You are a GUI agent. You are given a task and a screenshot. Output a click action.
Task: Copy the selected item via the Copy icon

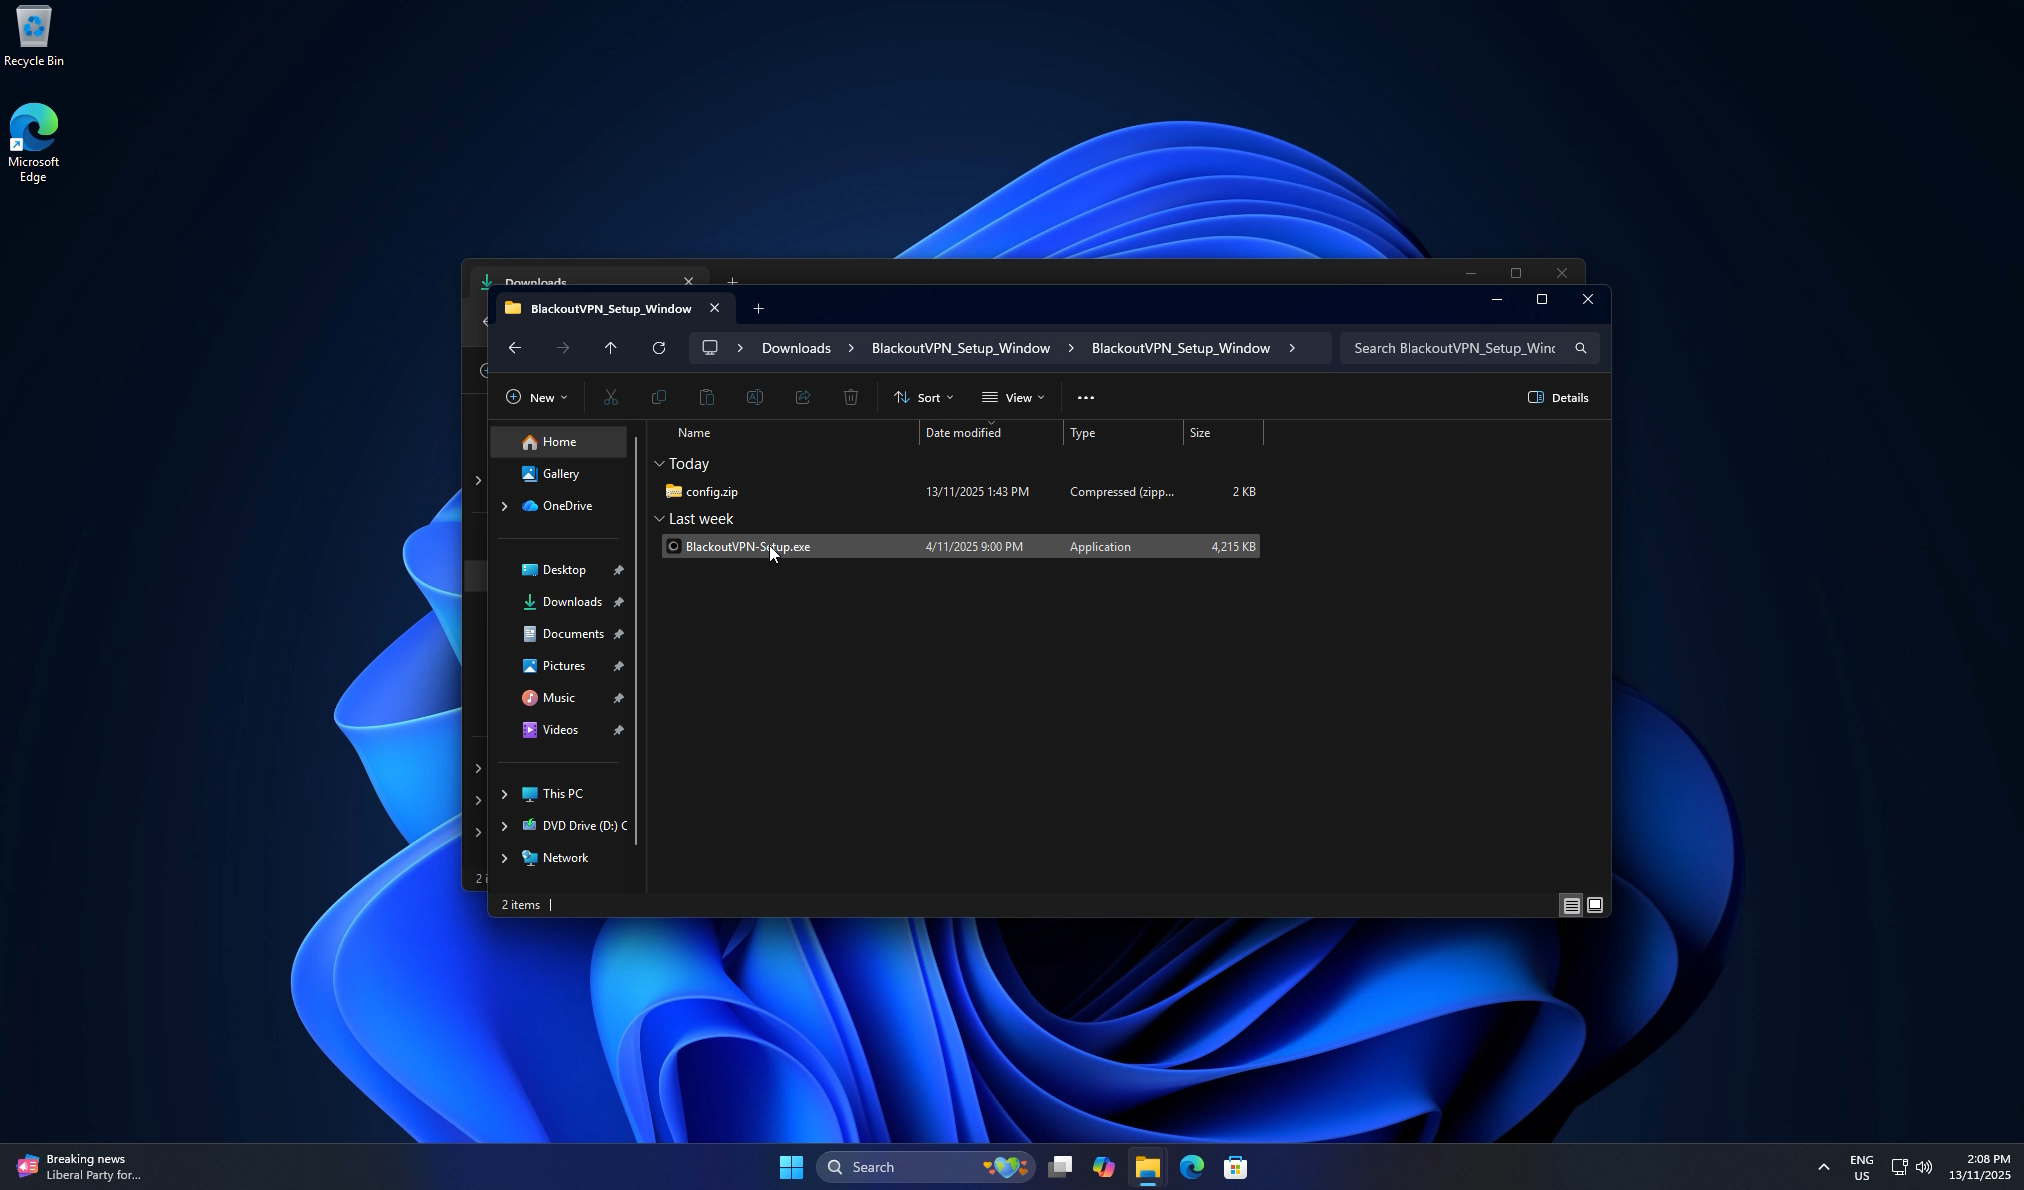tap(658, 397)
